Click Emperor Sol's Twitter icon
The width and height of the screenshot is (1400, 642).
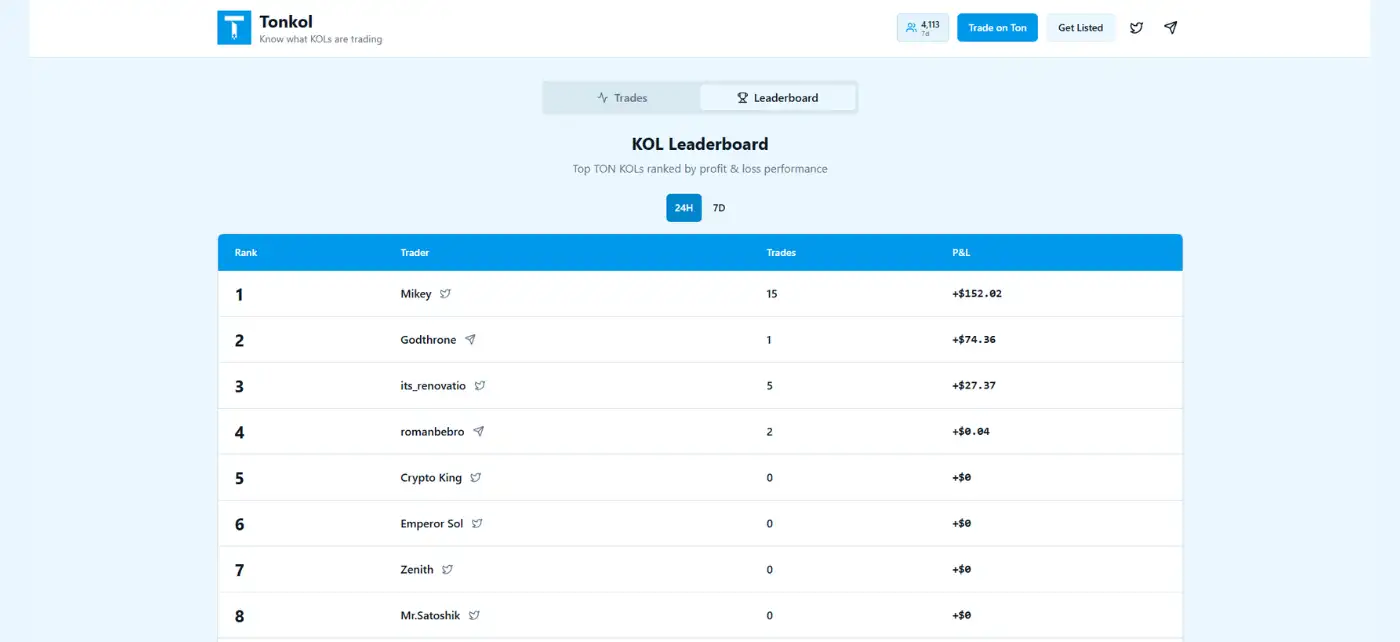[478, 524]
